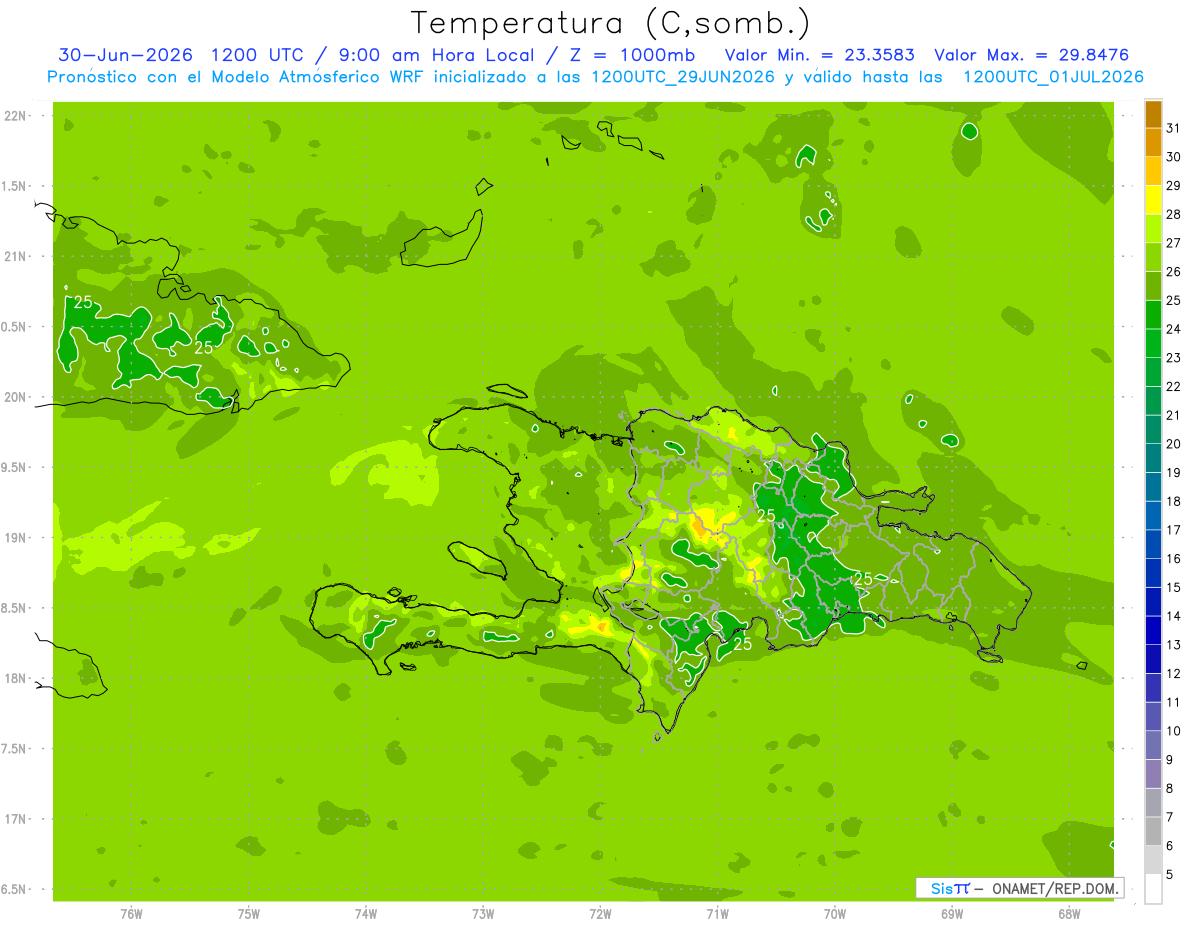Pick the dark green legend swatch between 24 and 25
Image resolution: width=1200 pixels, height=927 pixels.
(x=1153, y=315)
